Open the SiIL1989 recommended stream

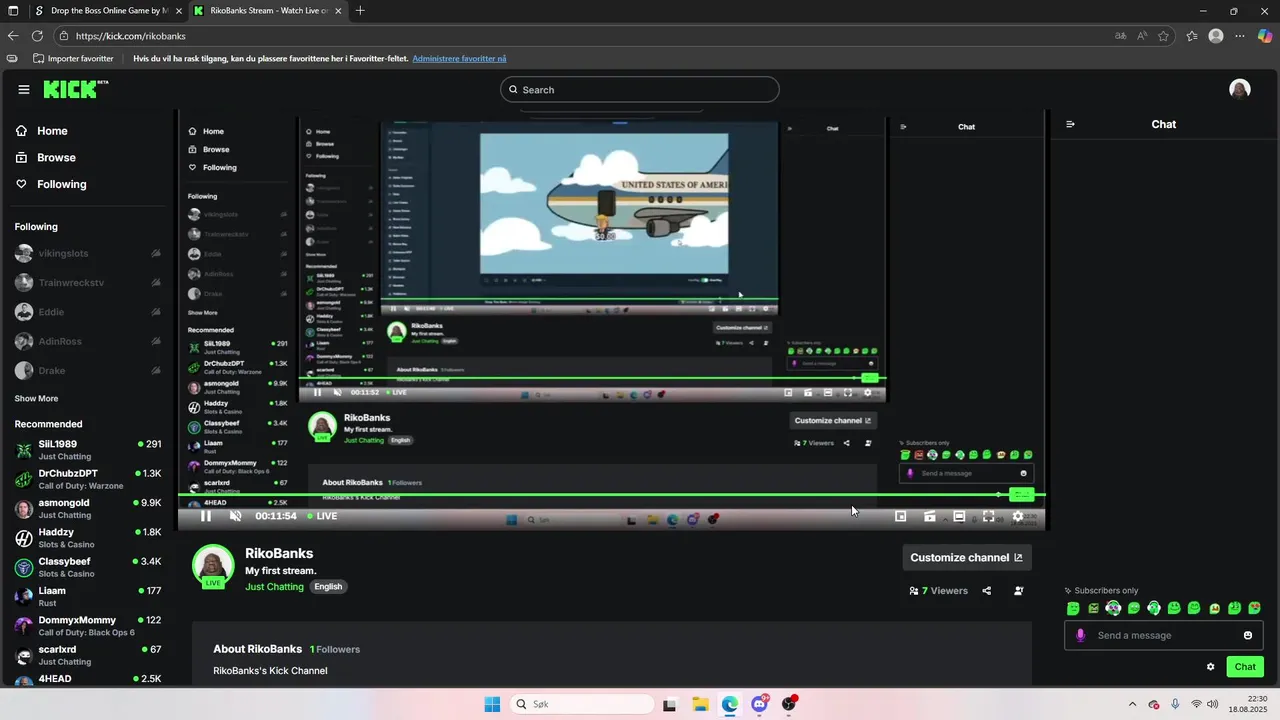(88, 450)
